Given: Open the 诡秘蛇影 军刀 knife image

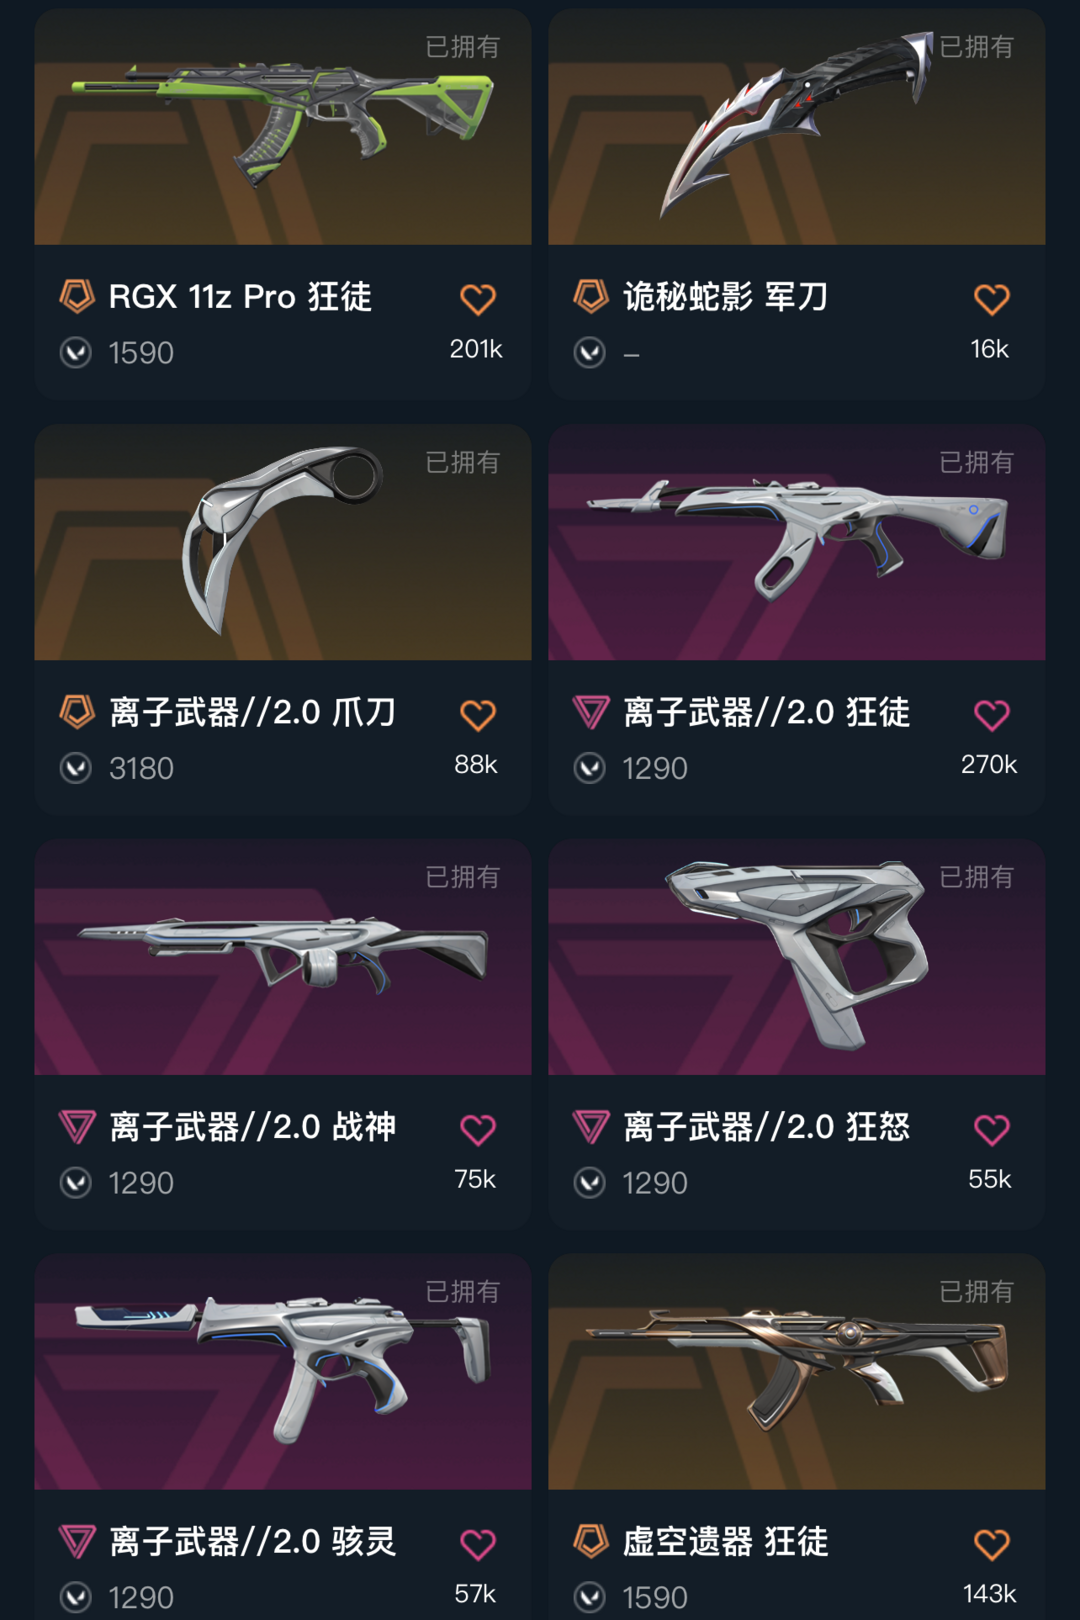Looking at the screenshot, I should (x=797, y=127).
